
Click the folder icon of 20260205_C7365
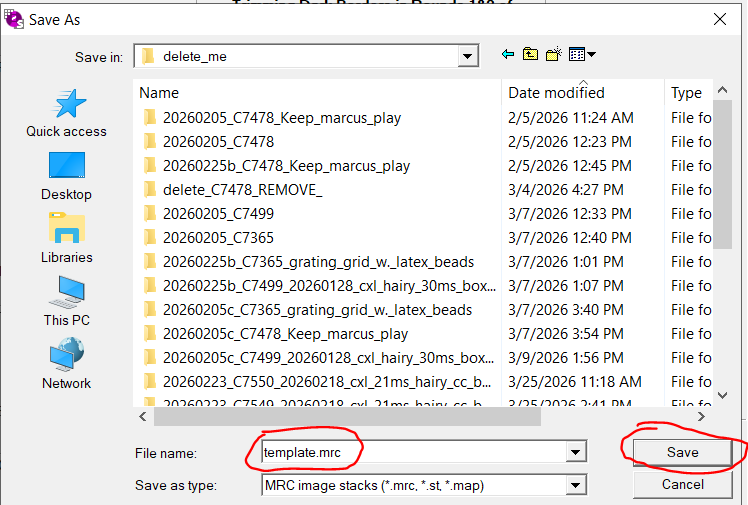tap(149, 237)
